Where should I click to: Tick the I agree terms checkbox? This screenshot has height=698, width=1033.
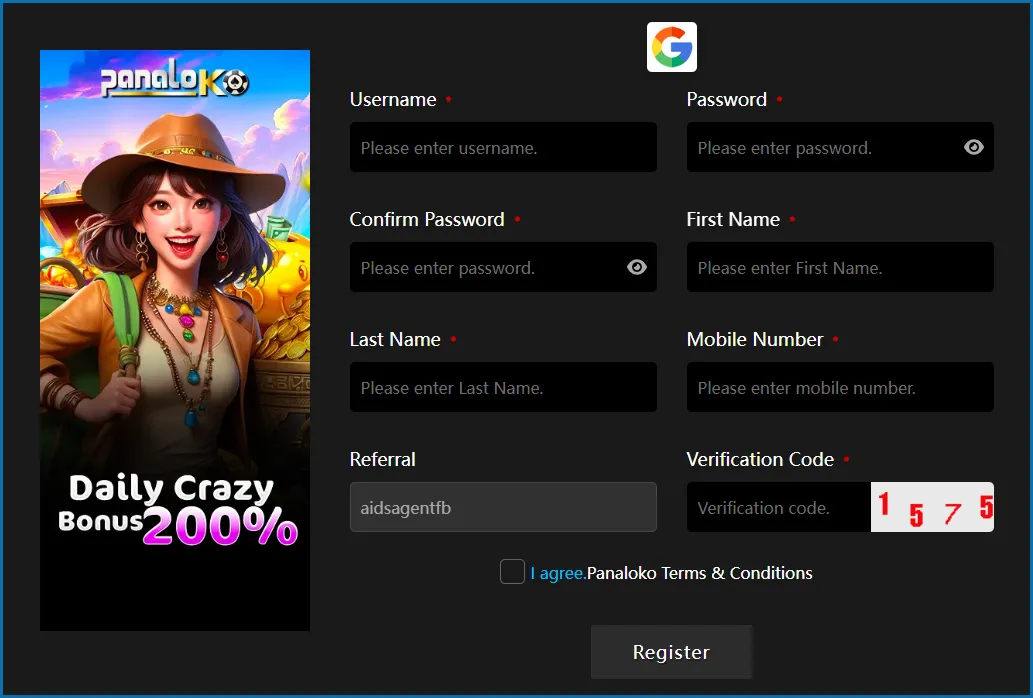(x=512, y=572)
